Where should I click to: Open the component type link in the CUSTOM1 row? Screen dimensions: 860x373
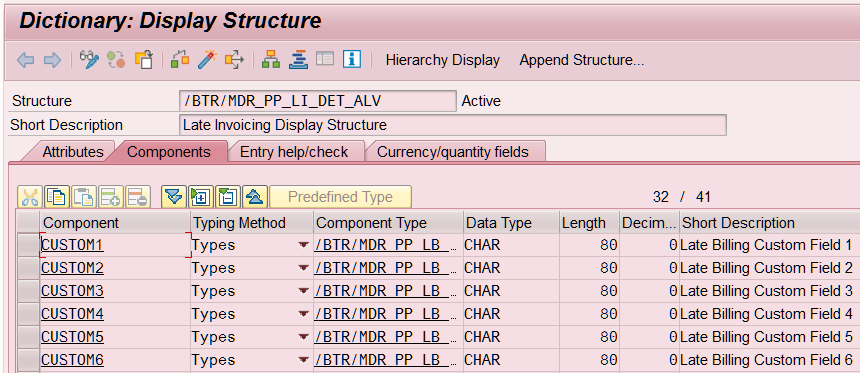coord(386,245)
